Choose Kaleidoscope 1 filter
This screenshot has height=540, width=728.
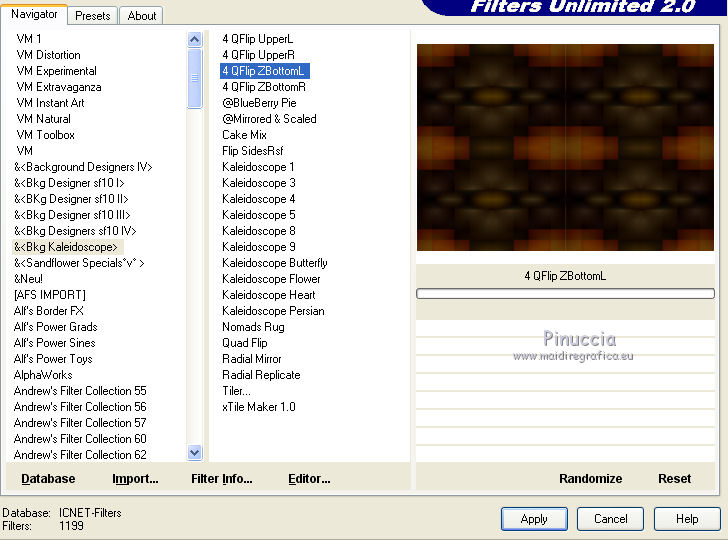[258, 167]
